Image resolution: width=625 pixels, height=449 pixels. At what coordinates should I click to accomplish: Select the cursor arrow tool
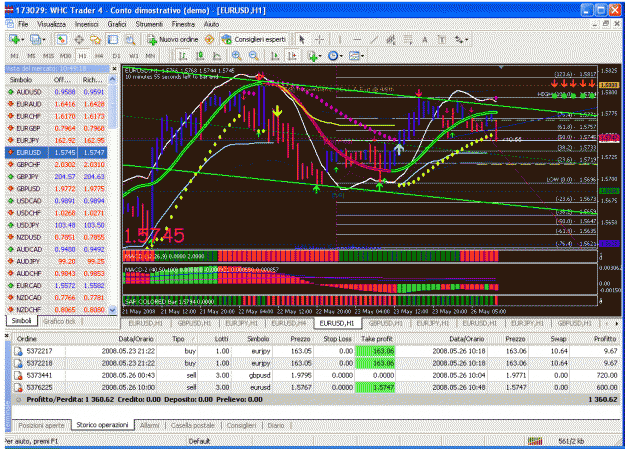tap(302, 39)
